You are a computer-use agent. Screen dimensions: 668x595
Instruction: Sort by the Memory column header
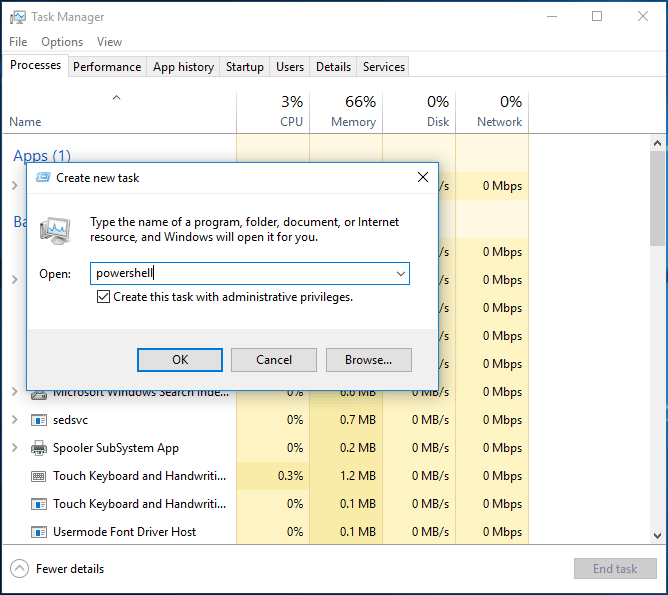346,112
